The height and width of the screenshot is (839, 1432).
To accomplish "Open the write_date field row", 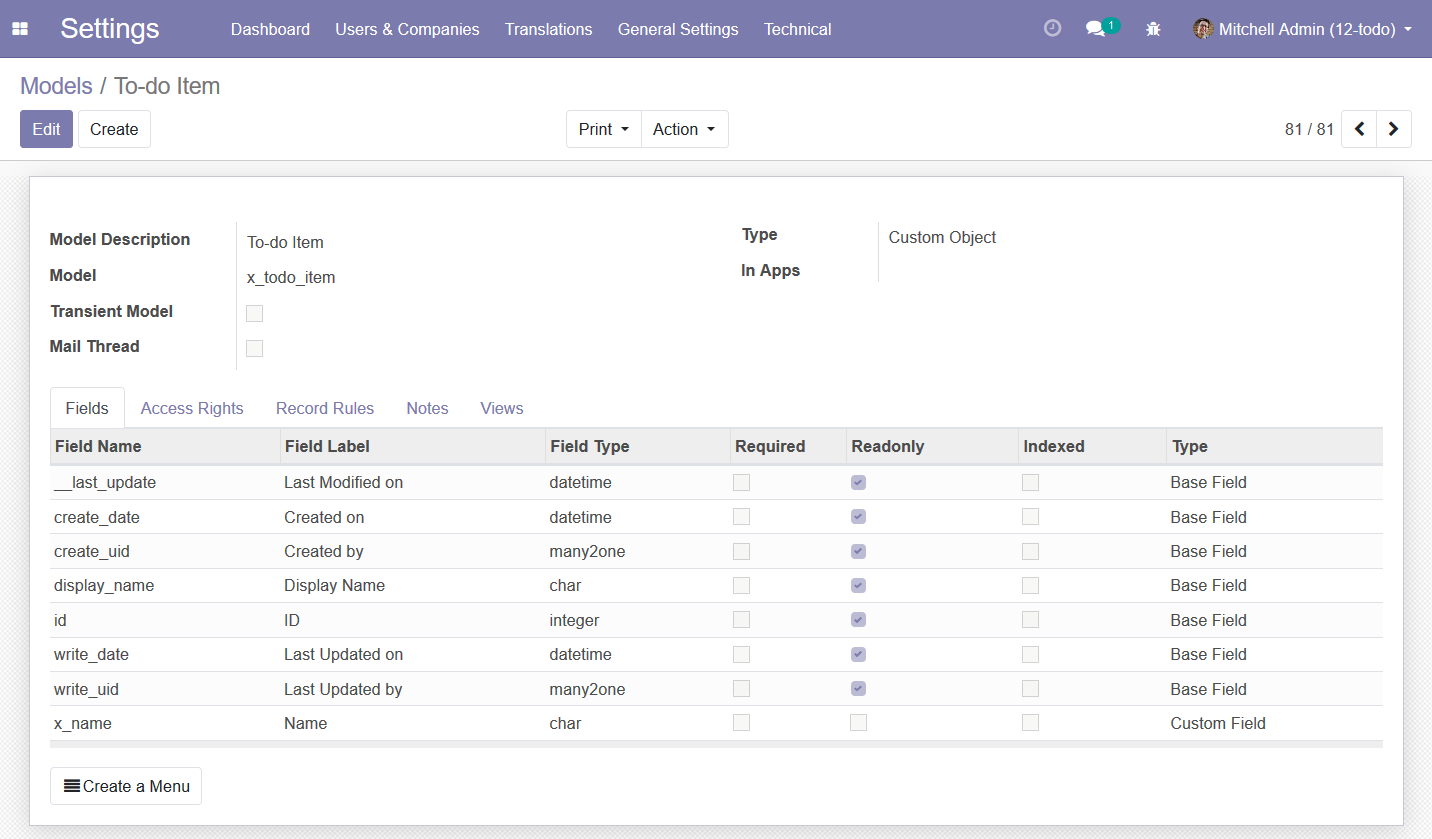I will (716, 654).
